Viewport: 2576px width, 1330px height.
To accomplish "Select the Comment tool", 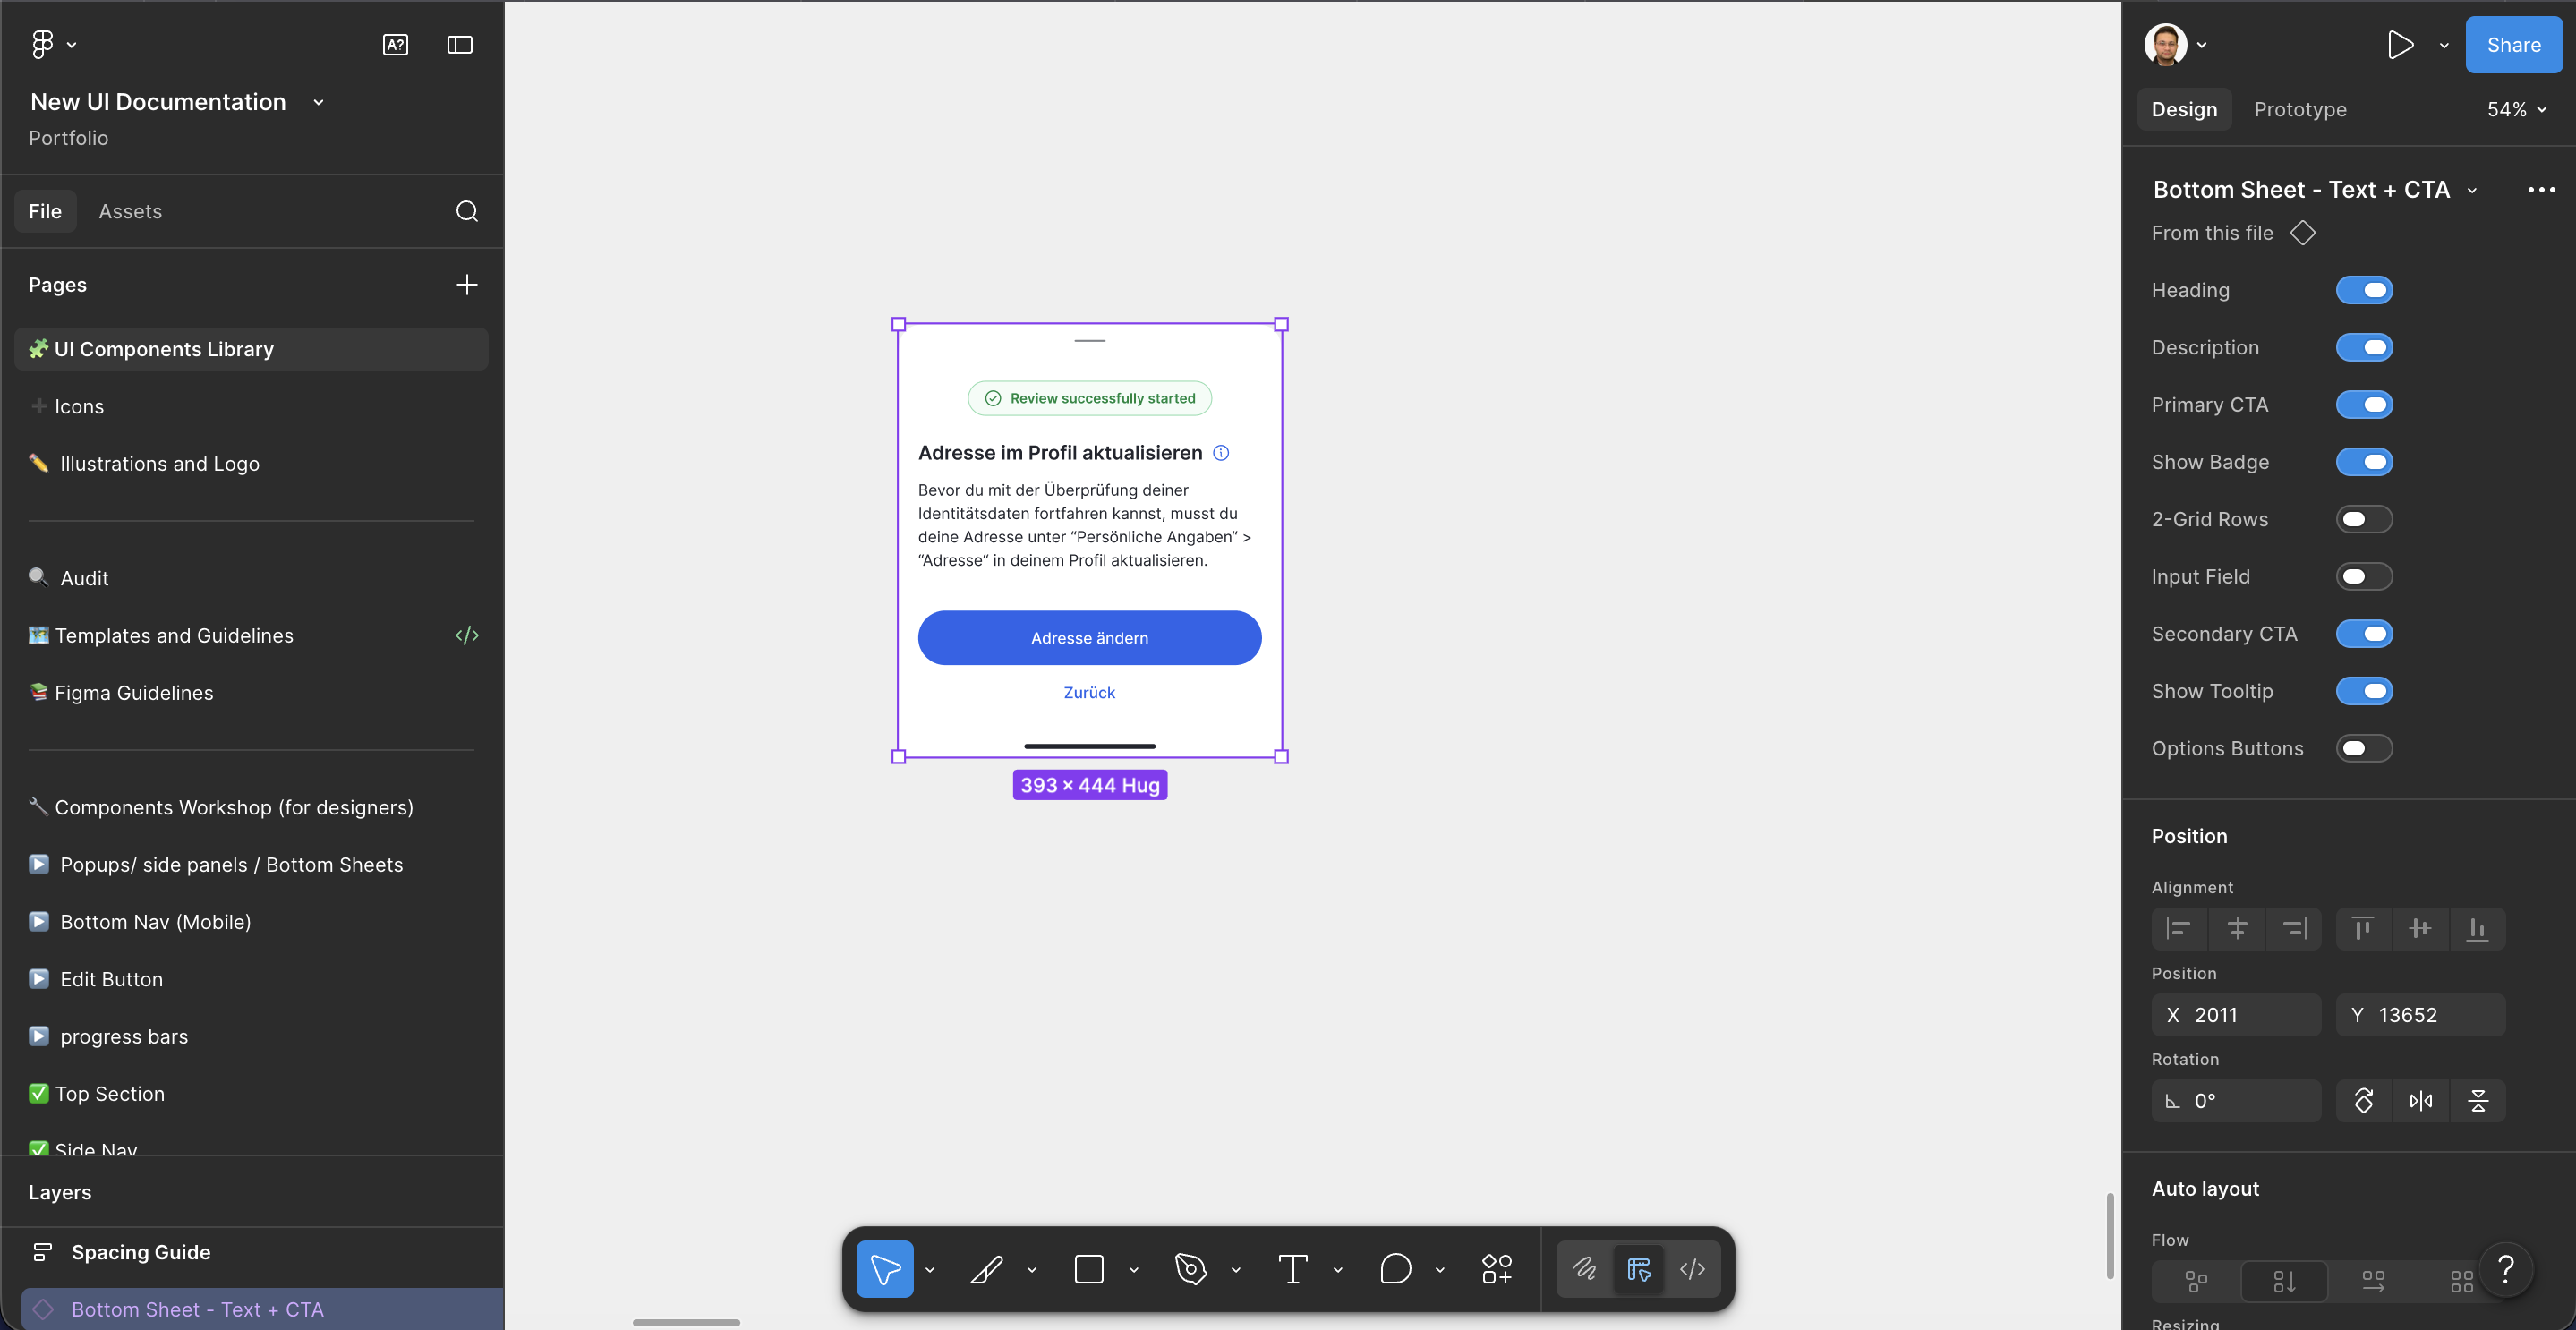I will click(1395, 1269).
